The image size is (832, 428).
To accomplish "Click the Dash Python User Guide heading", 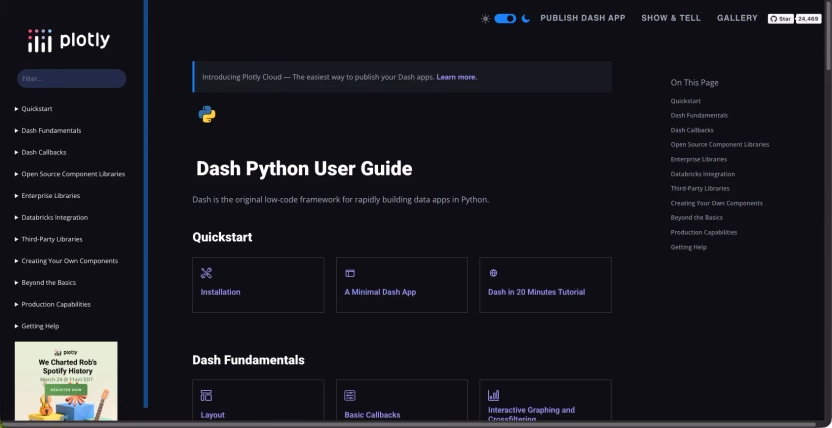I will tap(304, 169).
